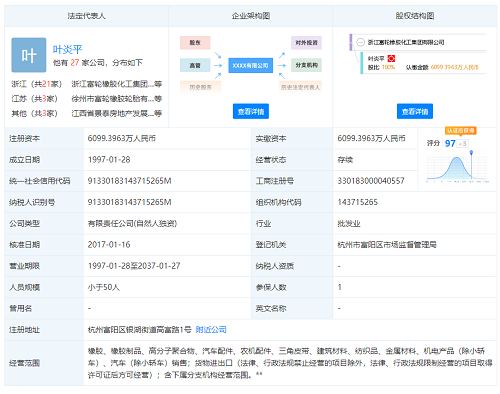Open 江苏 (共3家) company list
Screen dimensions: 500x394
(35, 99)
